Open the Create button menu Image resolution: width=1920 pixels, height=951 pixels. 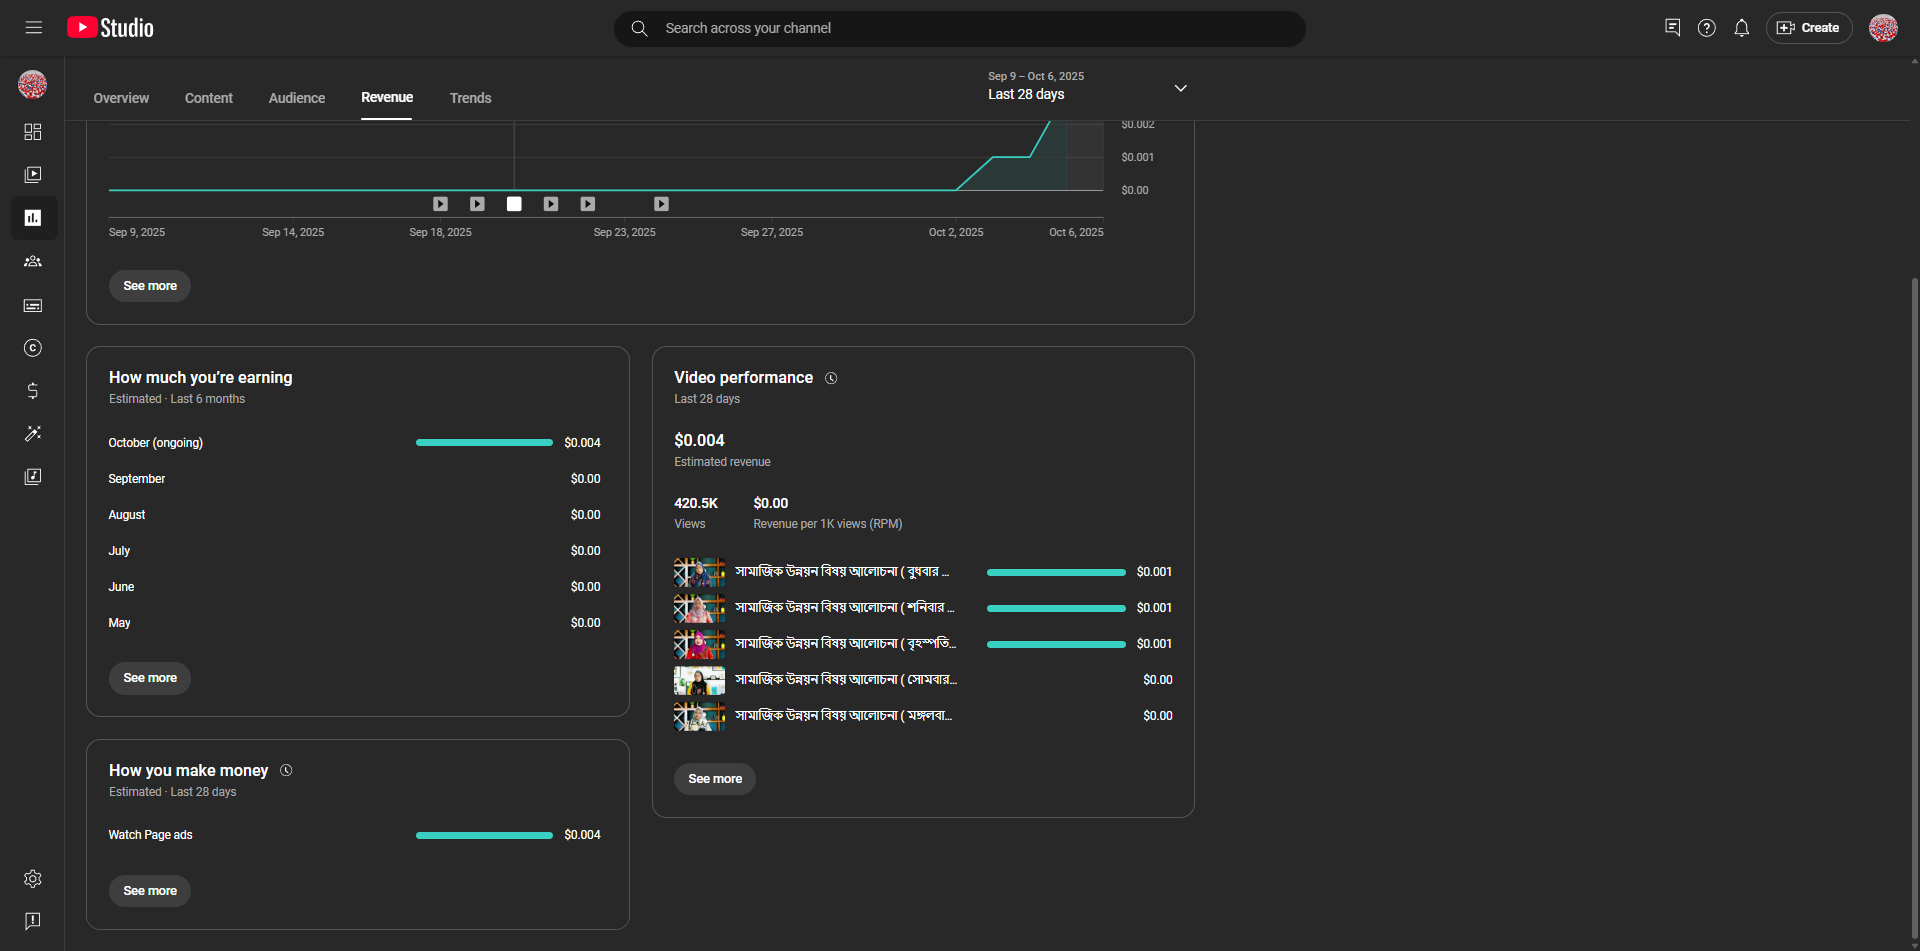coord(1808,28)
